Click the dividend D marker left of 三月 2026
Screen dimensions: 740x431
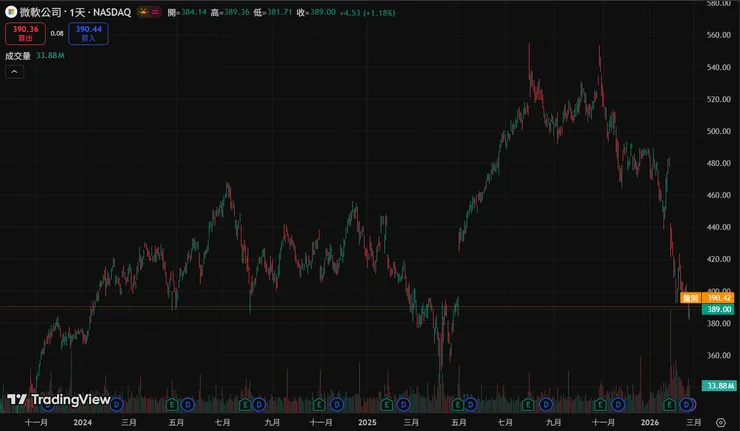coord(686,405)
